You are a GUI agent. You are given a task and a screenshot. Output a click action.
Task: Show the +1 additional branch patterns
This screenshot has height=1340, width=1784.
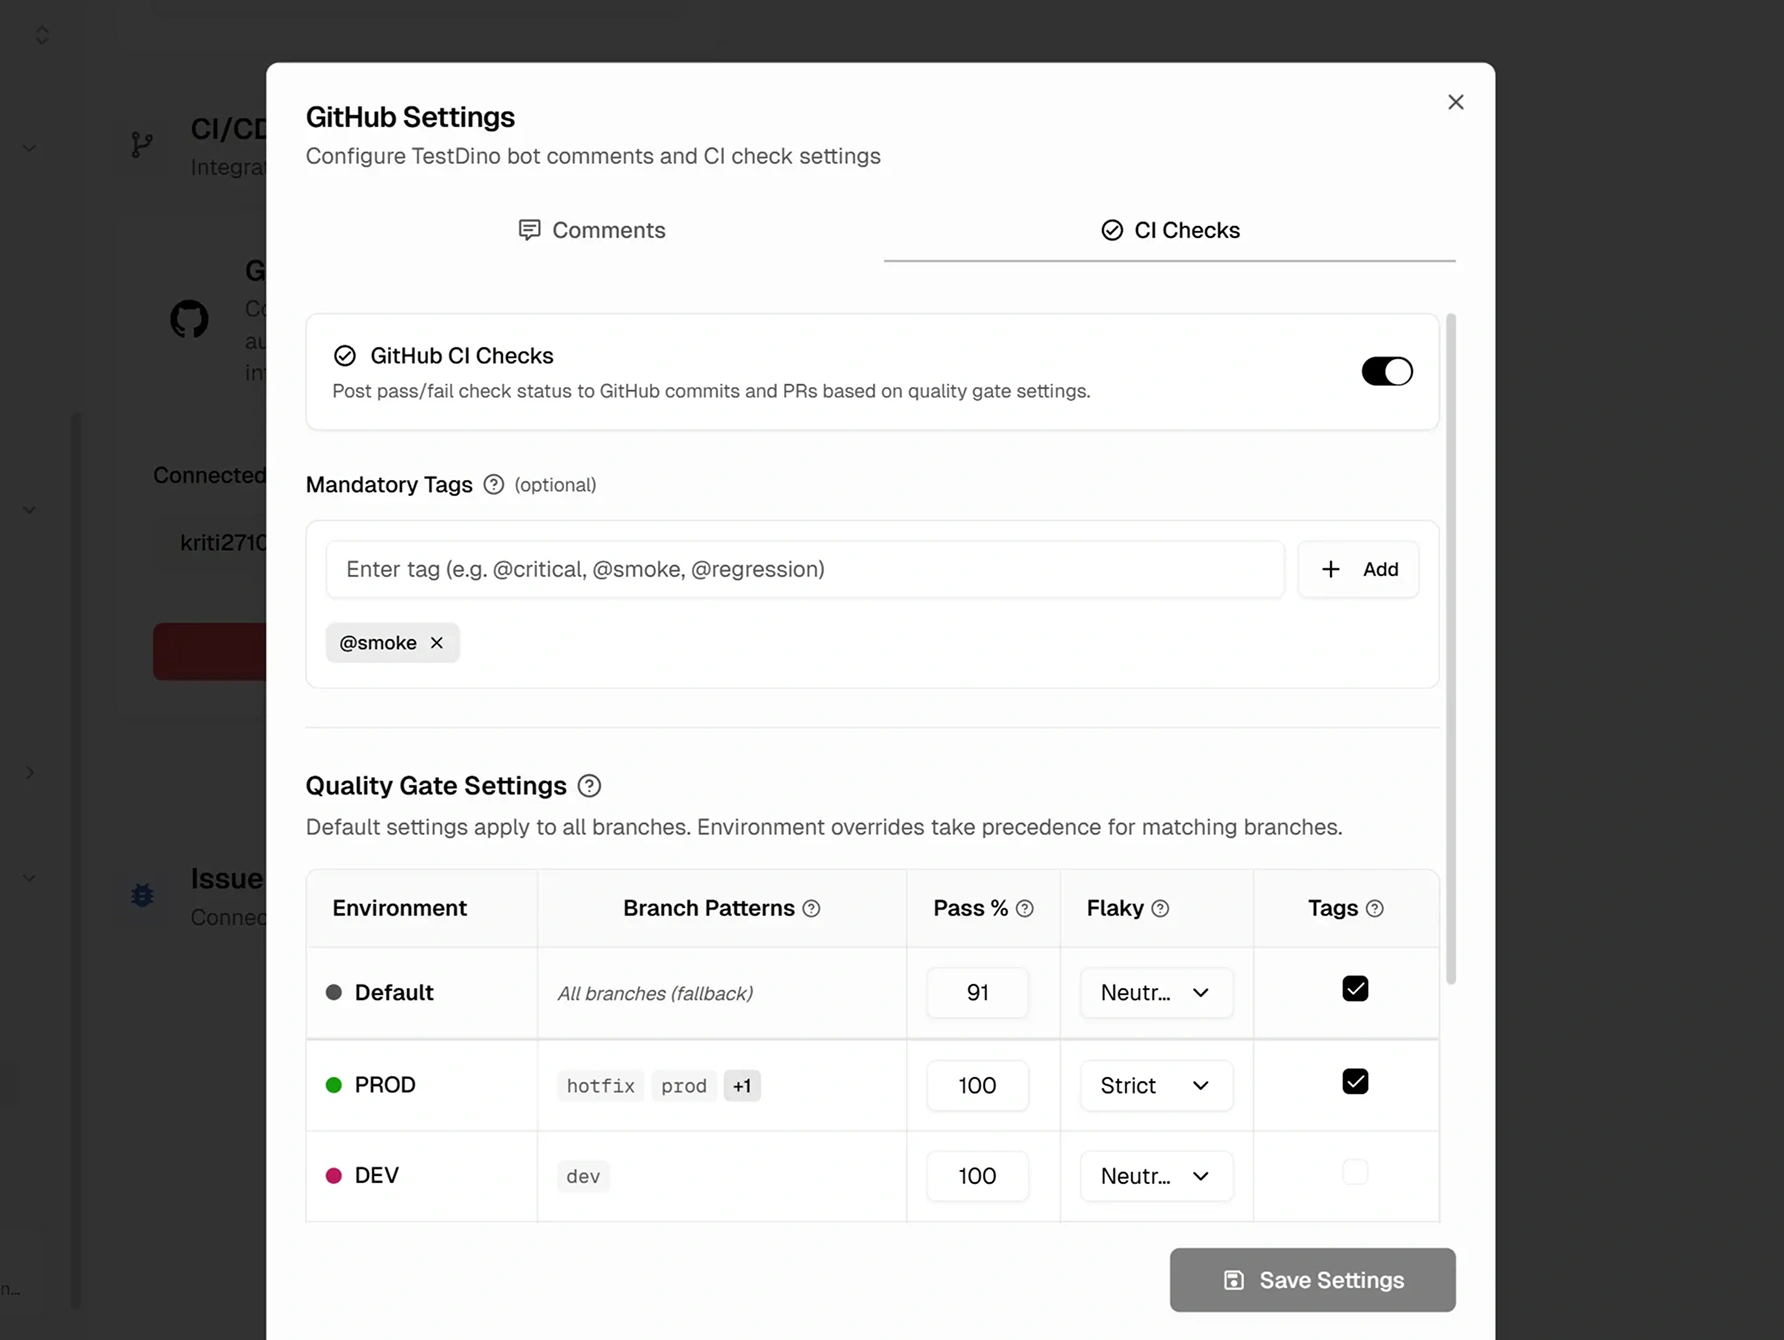742,1086
